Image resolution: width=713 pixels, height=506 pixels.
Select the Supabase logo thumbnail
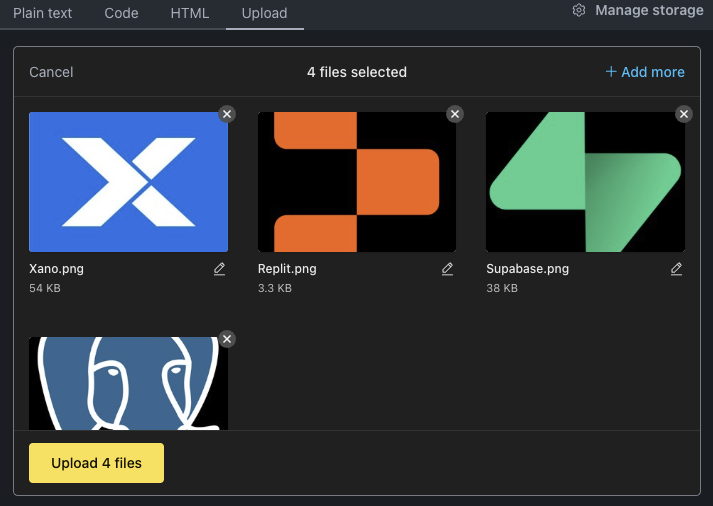coord(586,182)
